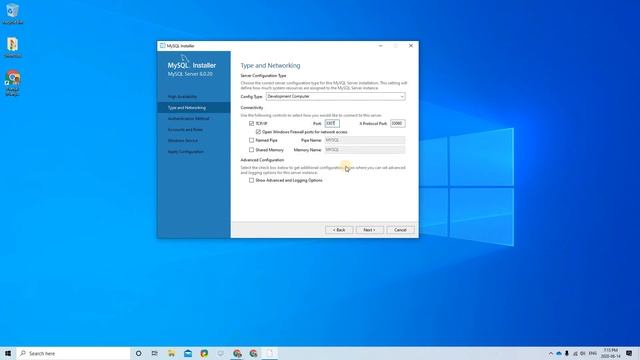This screenshot has height=360, width=640.
Task: Click the Connectivity section label
Action: tap(252, 108)
